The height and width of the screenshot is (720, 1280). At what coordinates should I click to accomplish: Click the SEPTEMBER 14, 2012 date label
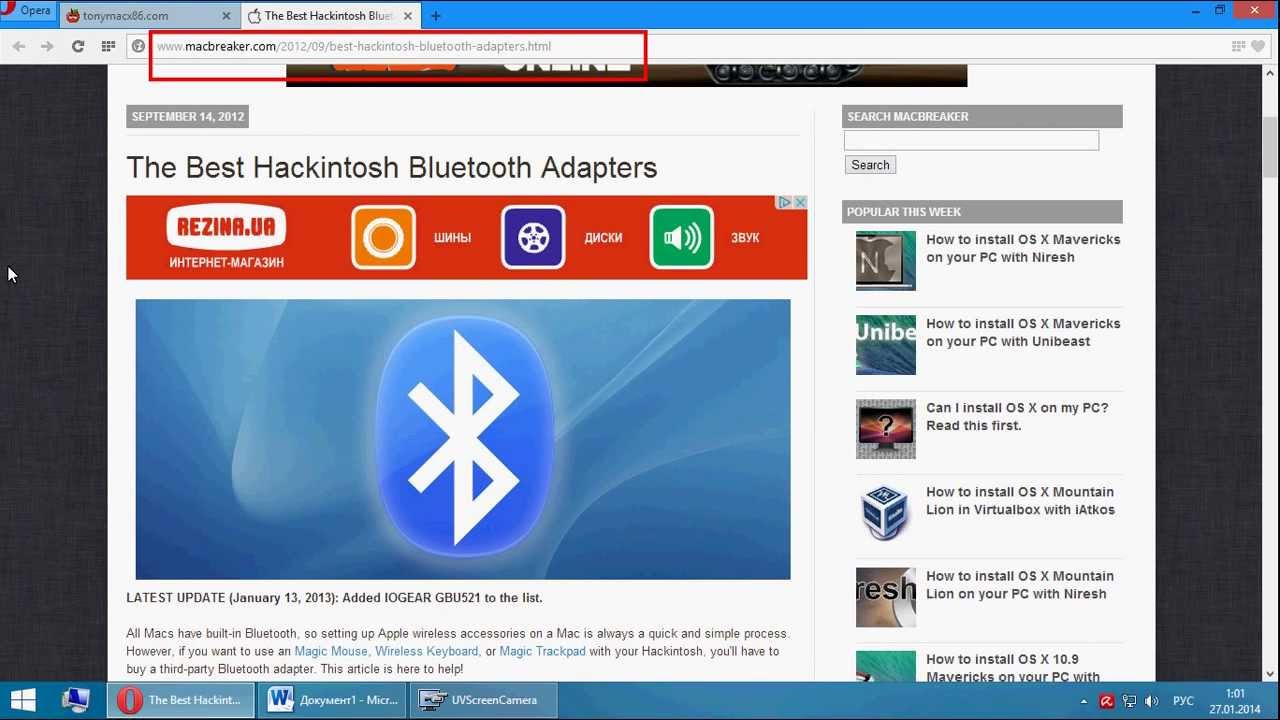(188, 116)
